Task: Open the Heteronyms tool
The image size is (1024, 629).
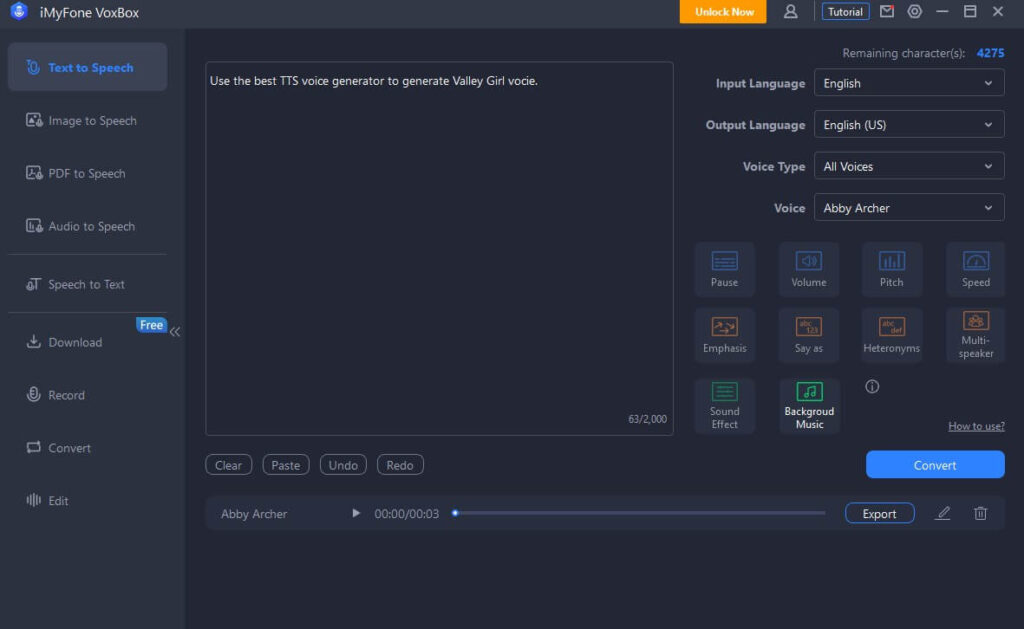Action: [x=891, y=335]
